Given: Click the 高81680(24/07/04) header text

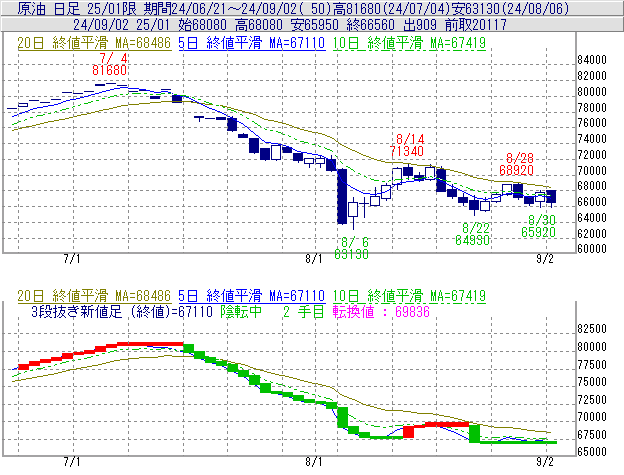Looking at the screenshot, I should (390, 9).
